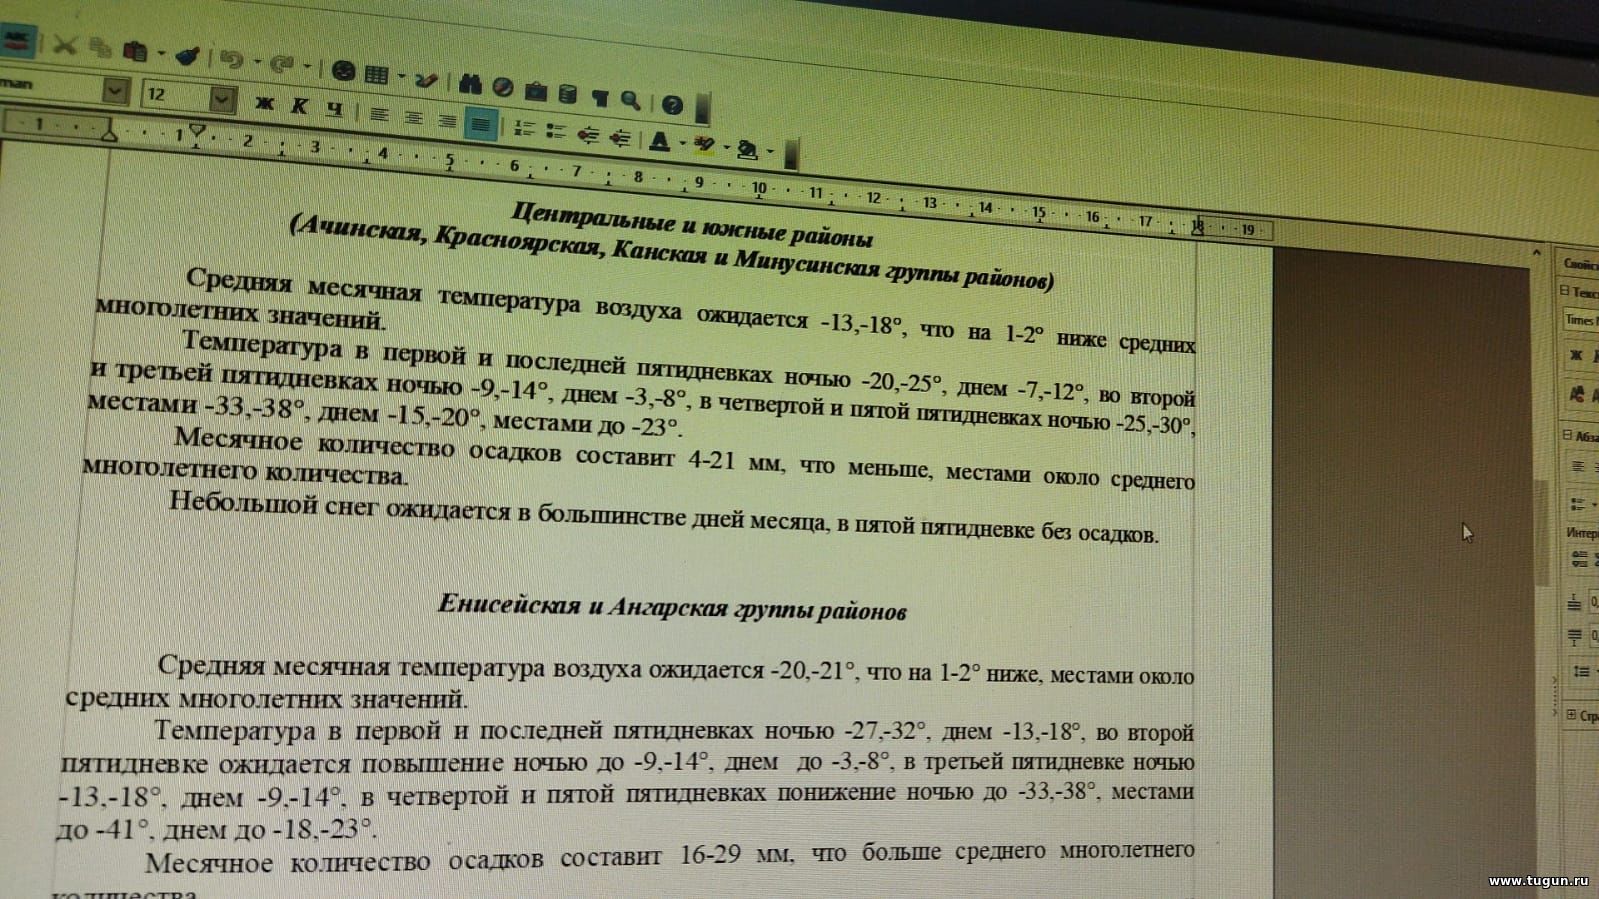This screenshot has height=899, width=1599.
Task: Open the Navigator compass icon
Action: pyautogui.click(x=503, y=87)
